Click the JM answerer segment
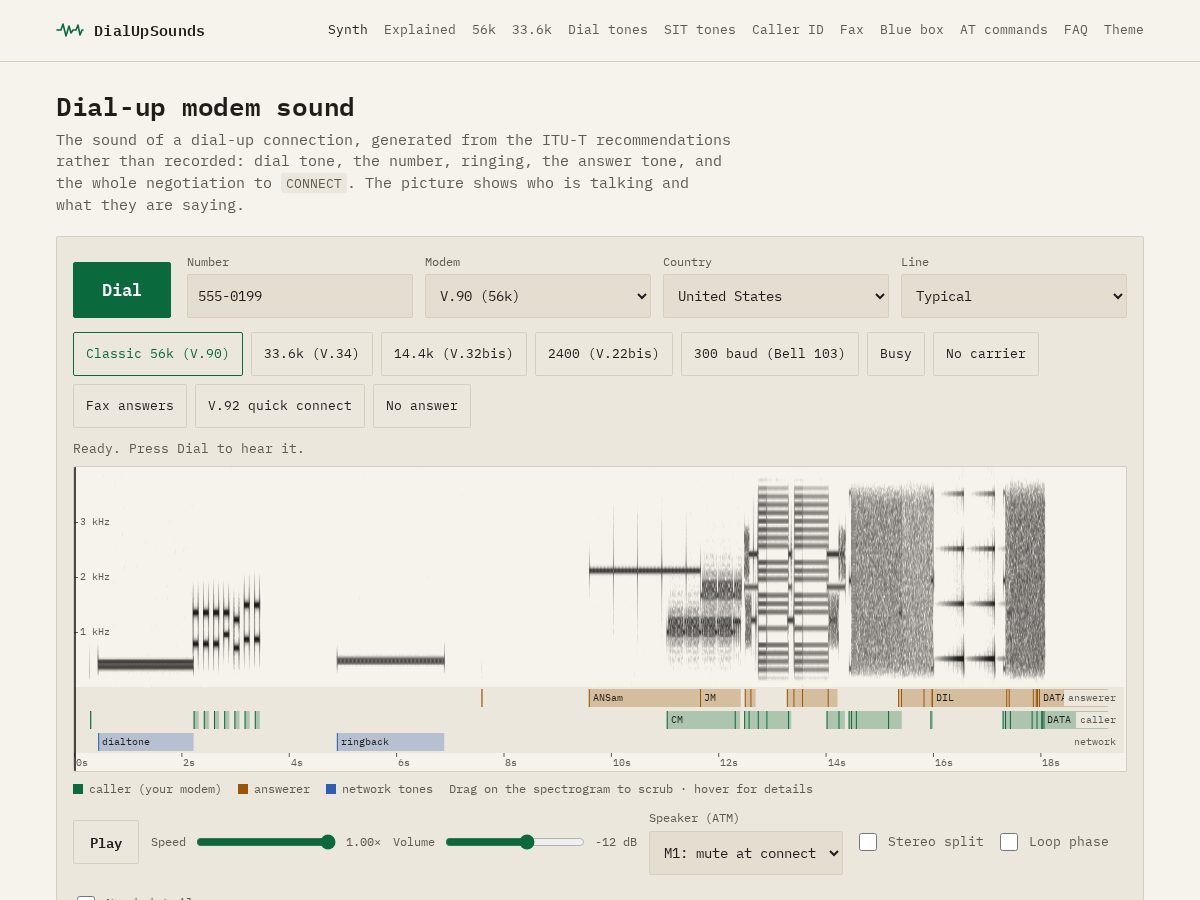The height and width of the screenshot is (900, 1200). click(720, 698)
